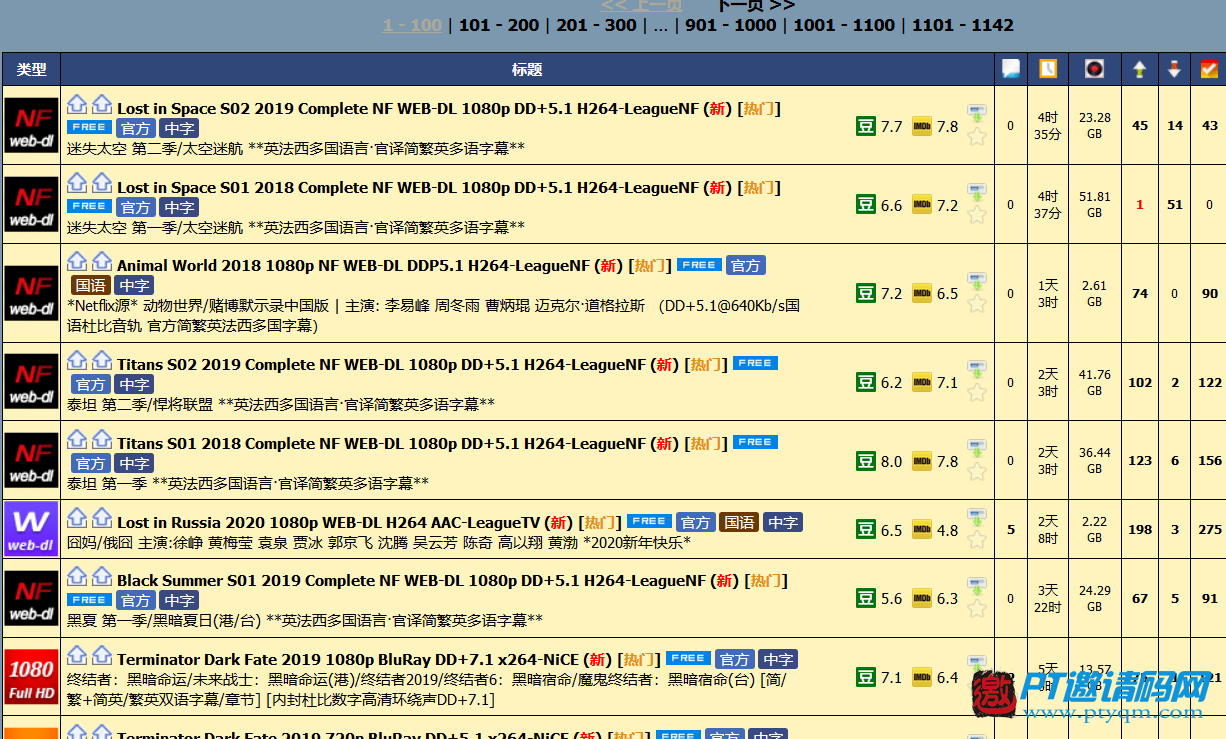Screen dimensions: 1226x739
Task: Open the 5 comments on Lost in Russia
Action: click(1011, 530)
